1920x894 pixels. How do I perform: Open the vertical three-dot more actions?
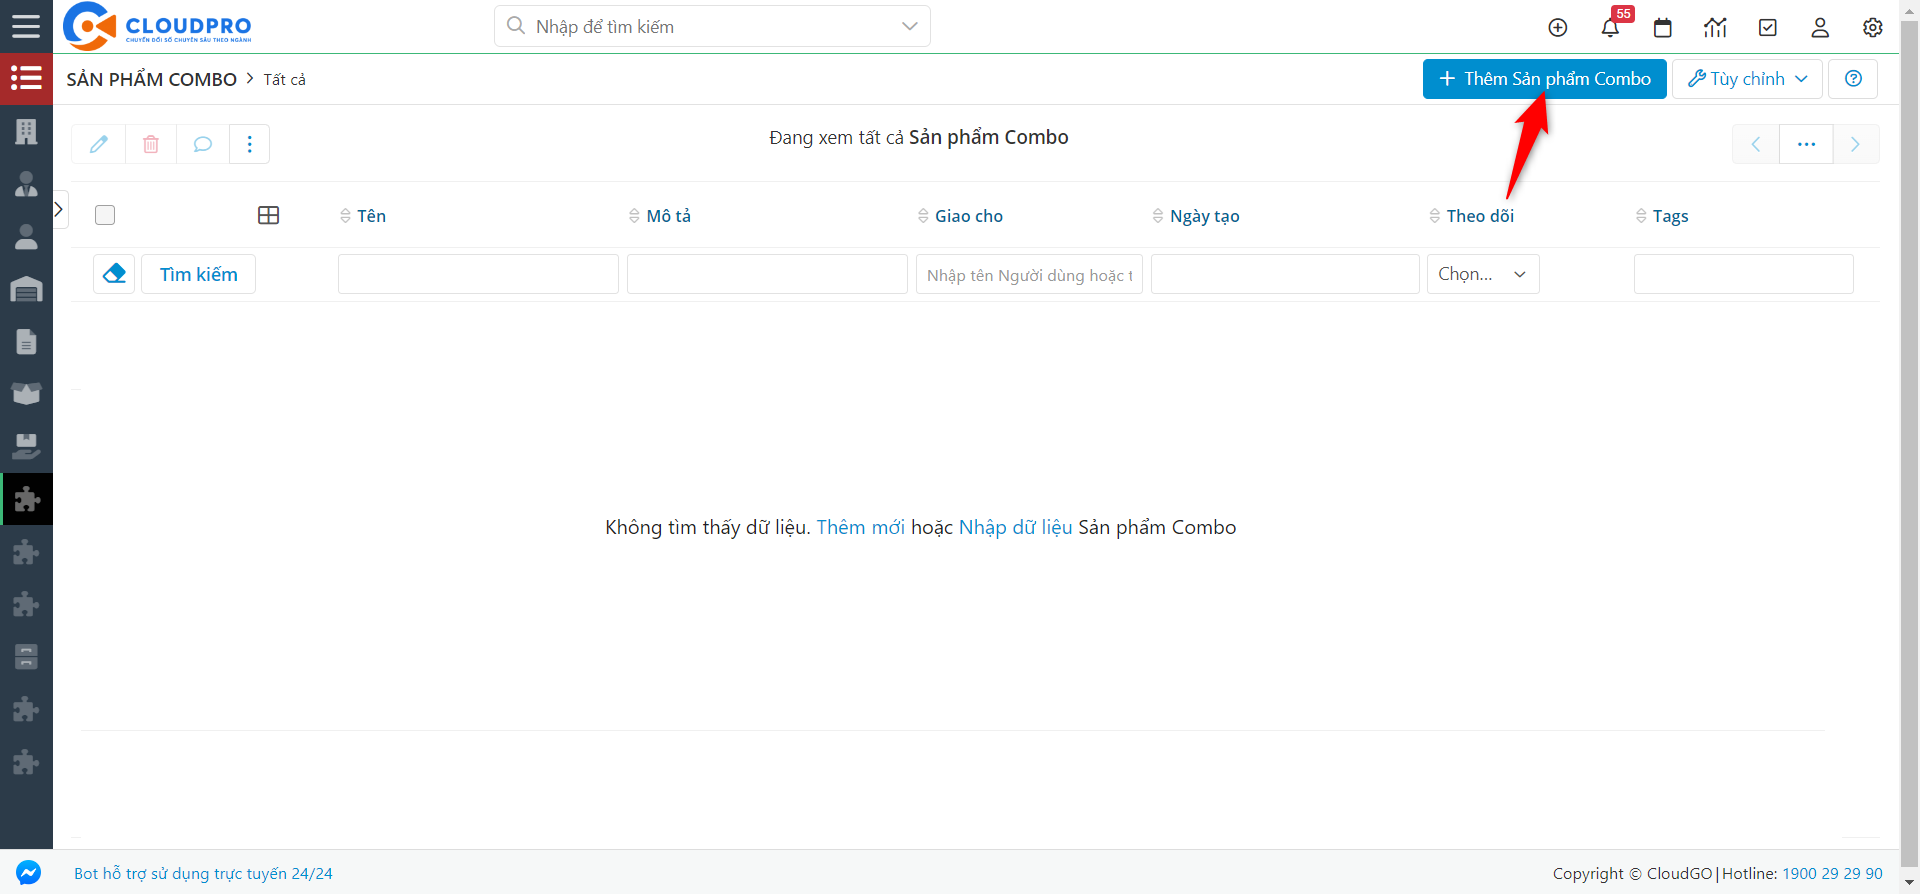click(250, 144)
